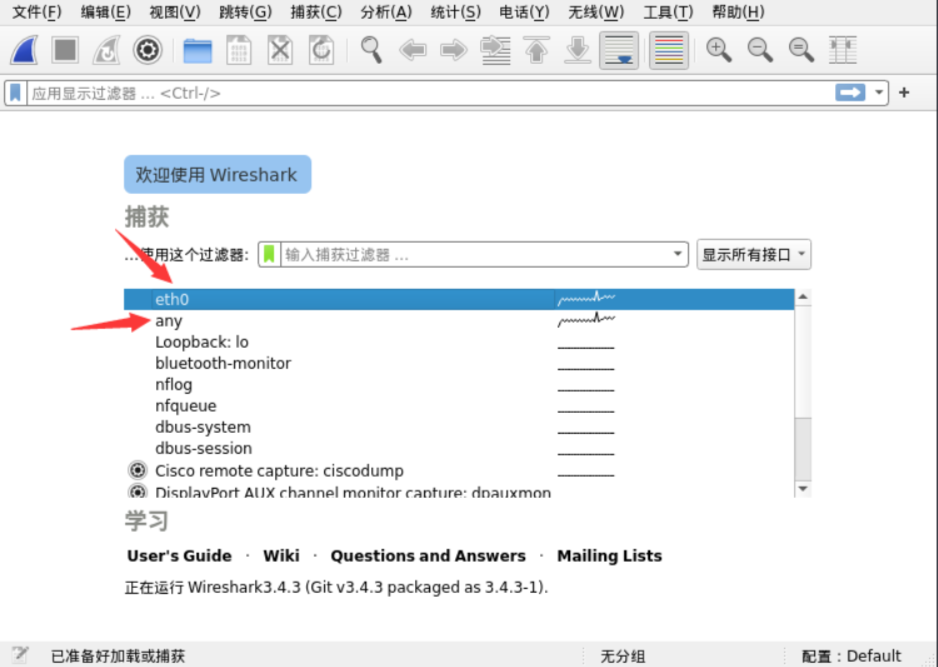Open the 编辑(E) menu
The height and width of the screenshot is (667, 938).
pos(105,12)
